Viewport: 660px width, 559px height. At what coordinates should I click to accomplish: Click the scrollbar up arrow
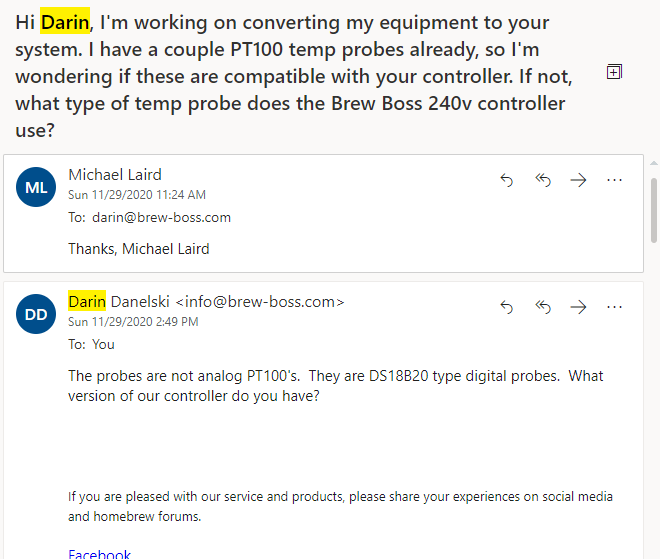(654, 163)
